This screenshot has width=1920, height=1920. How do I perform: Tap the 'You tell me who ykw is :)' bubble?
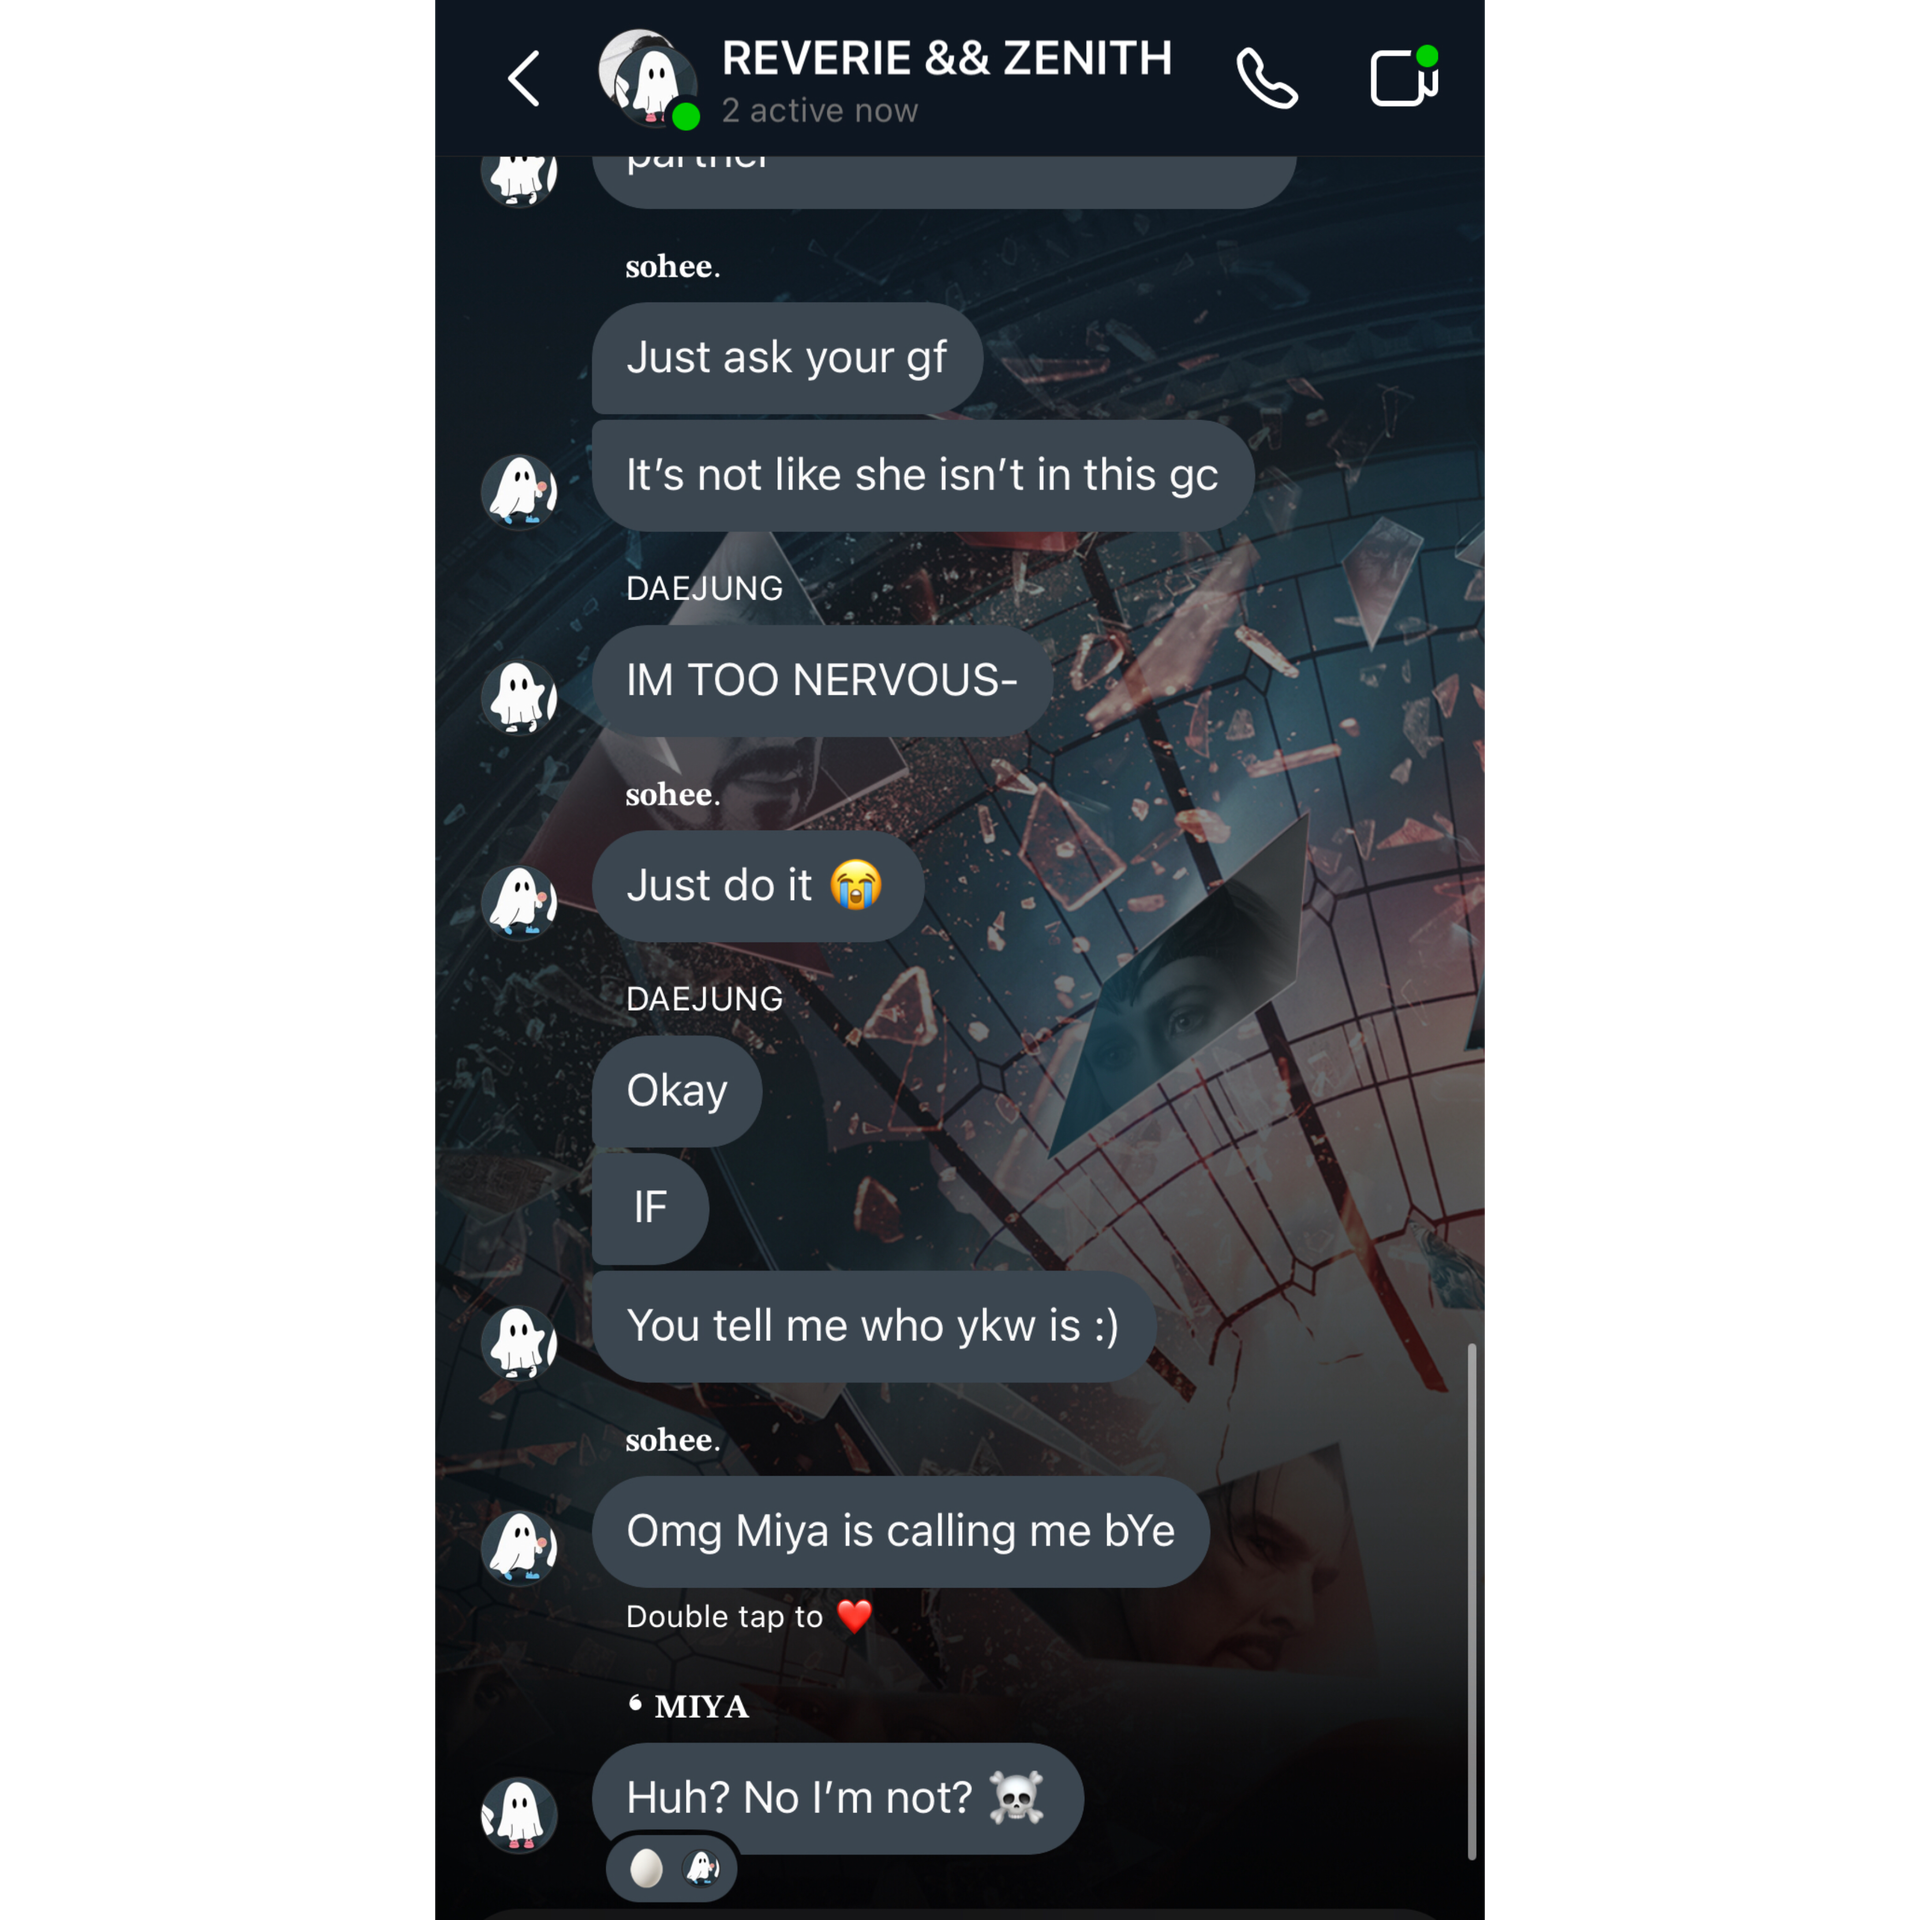(873, 1326)
